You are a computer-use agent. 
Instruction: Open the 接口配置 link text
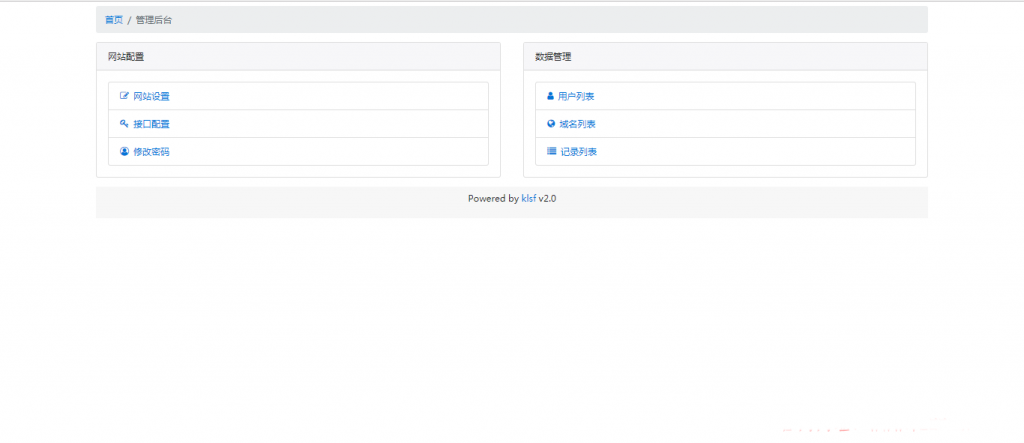151,124
